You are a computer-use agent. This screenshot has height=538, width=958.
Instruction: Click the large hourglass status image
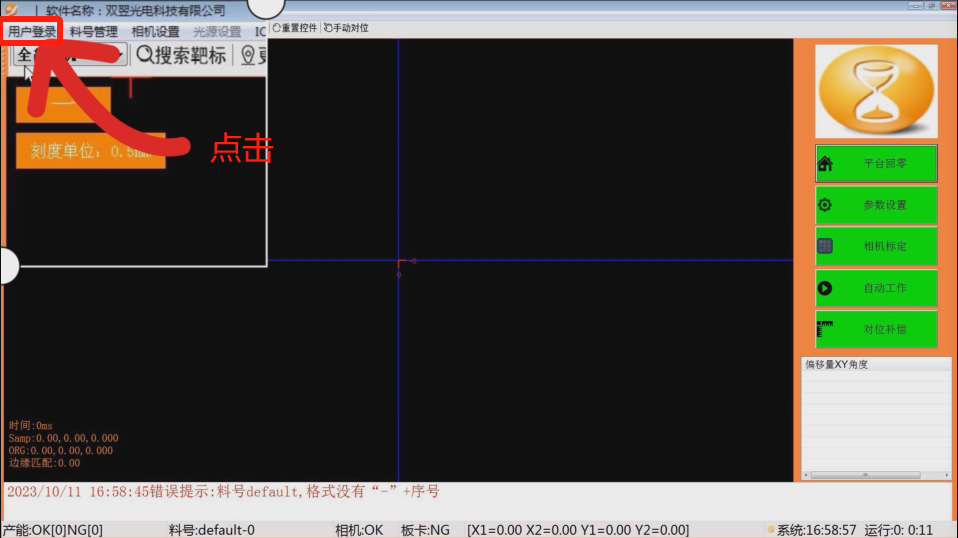876,91
